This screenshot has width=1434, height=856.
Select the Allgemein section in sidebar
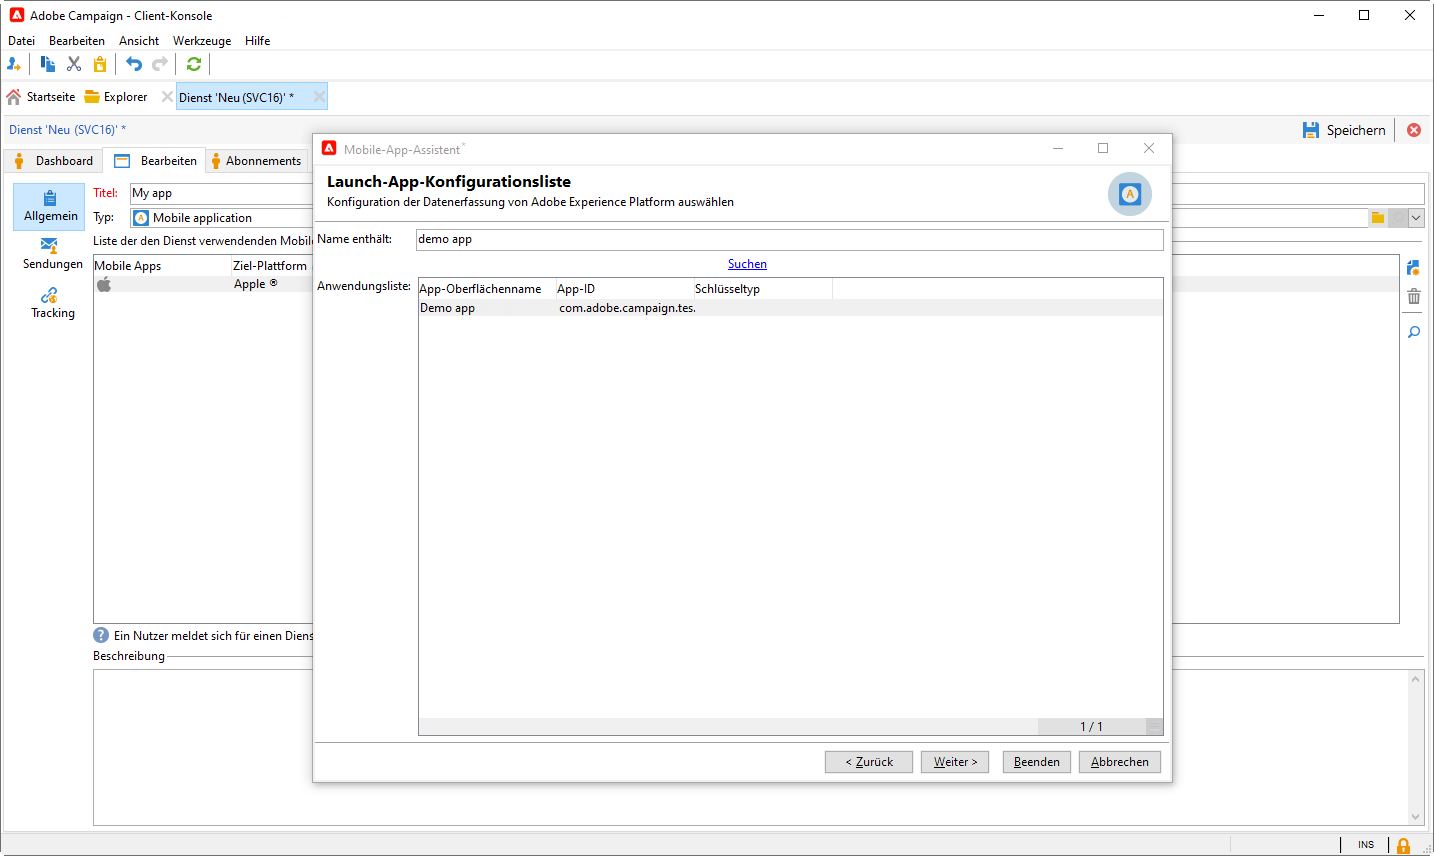[x=49, y=207]
